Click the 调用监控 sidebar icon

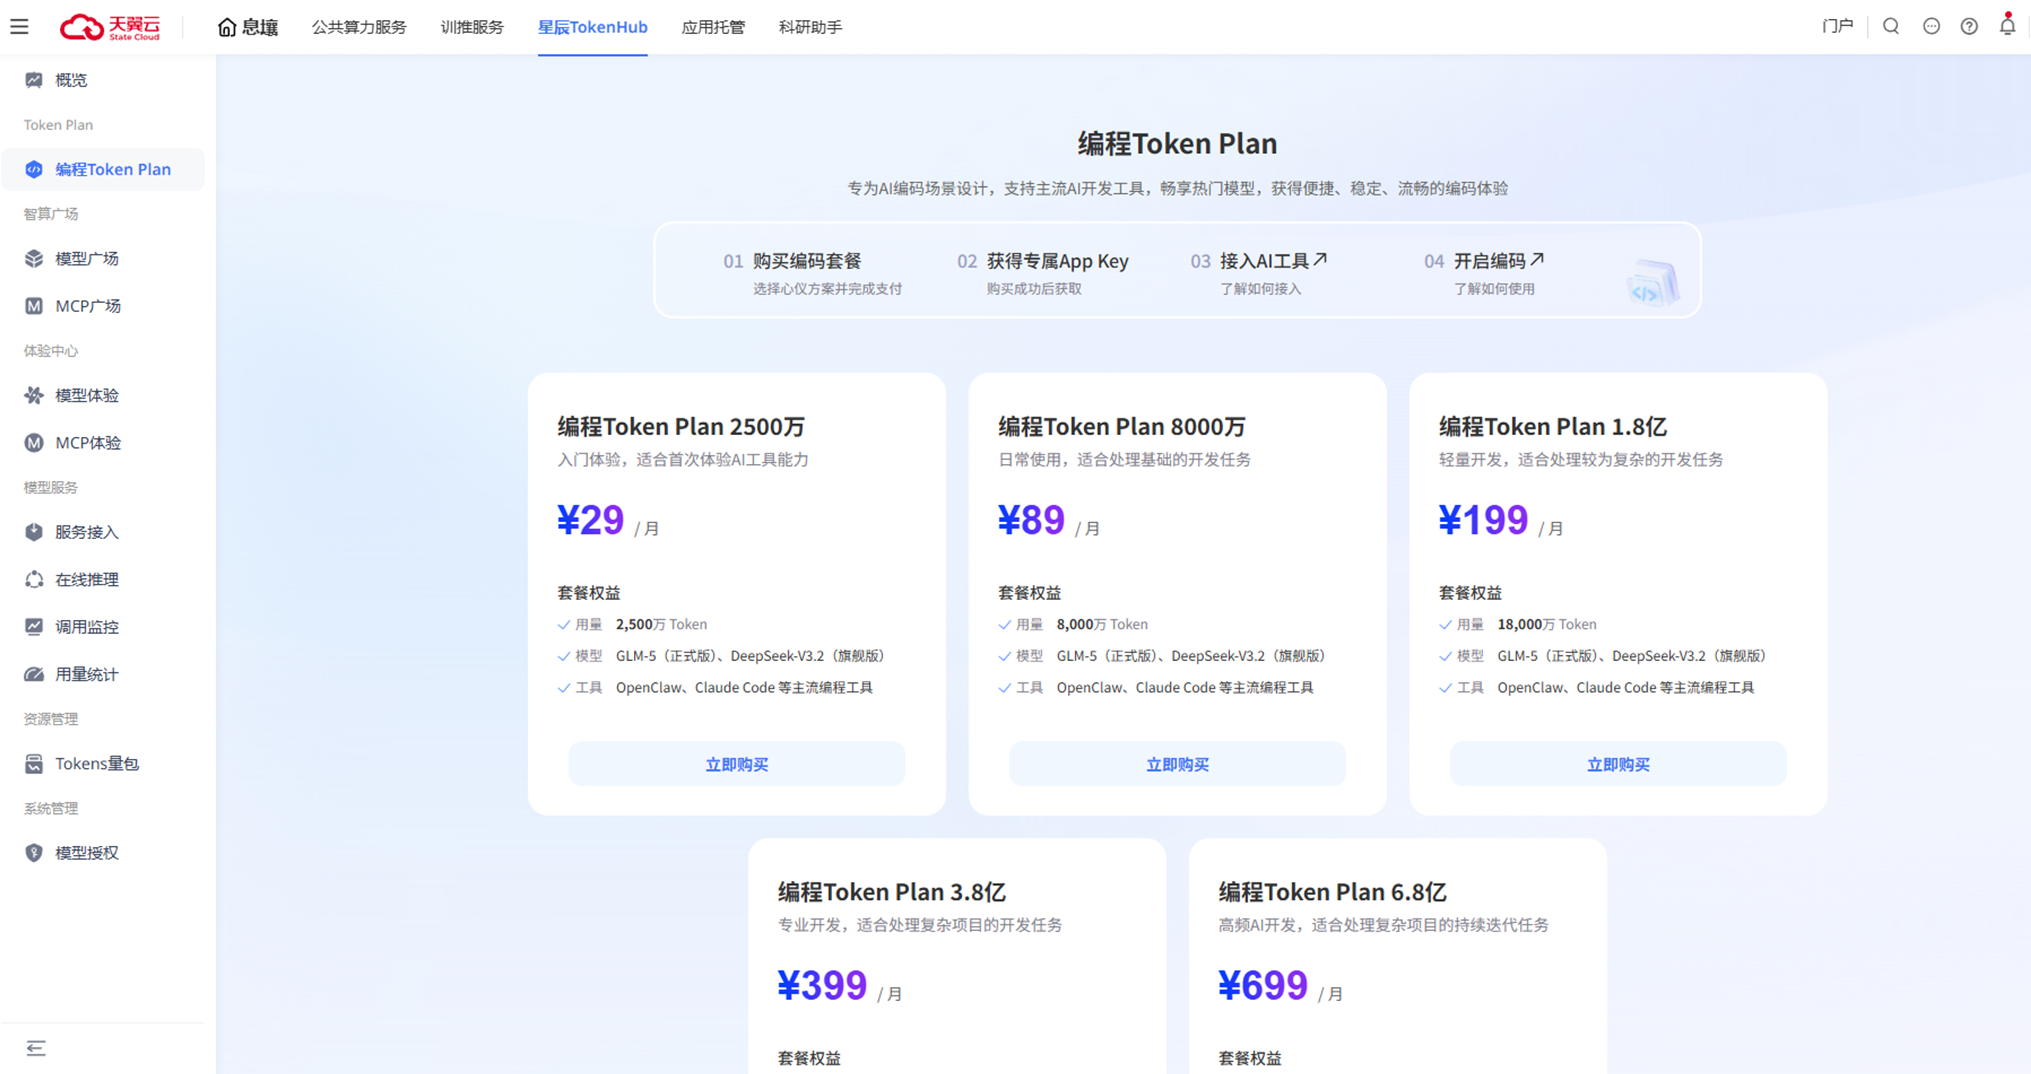tap(34, 627)
